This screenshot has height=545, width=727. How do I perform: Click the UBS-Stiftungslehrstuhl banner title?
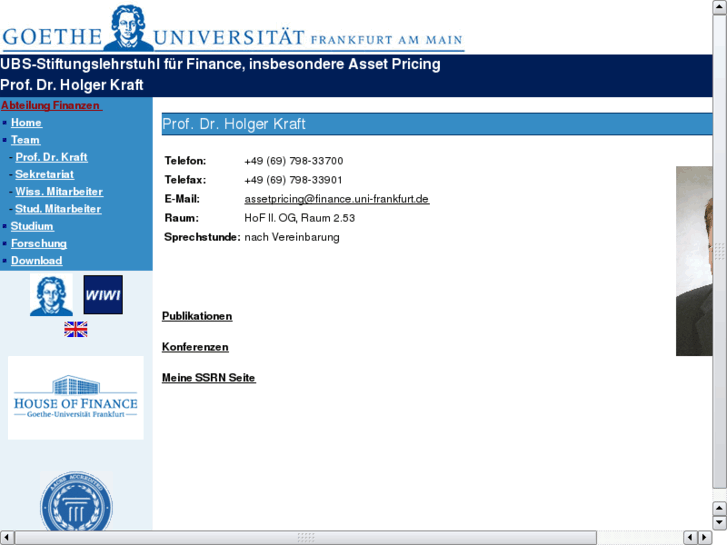coord(220,64)
